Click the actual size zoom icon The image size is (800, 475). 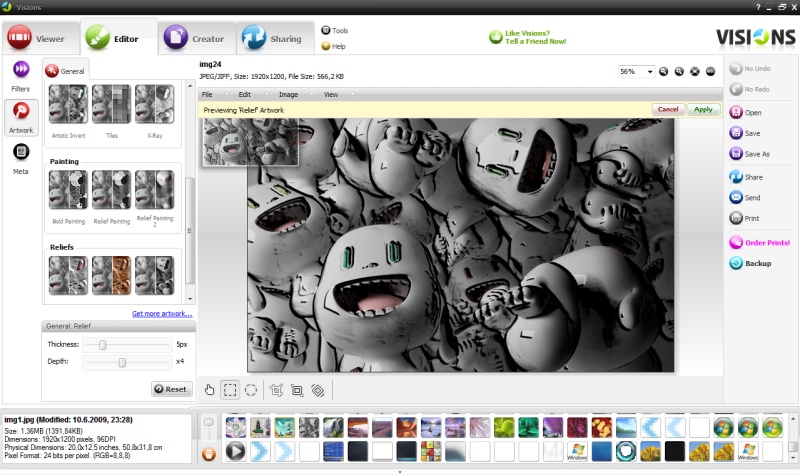[711, 71]
